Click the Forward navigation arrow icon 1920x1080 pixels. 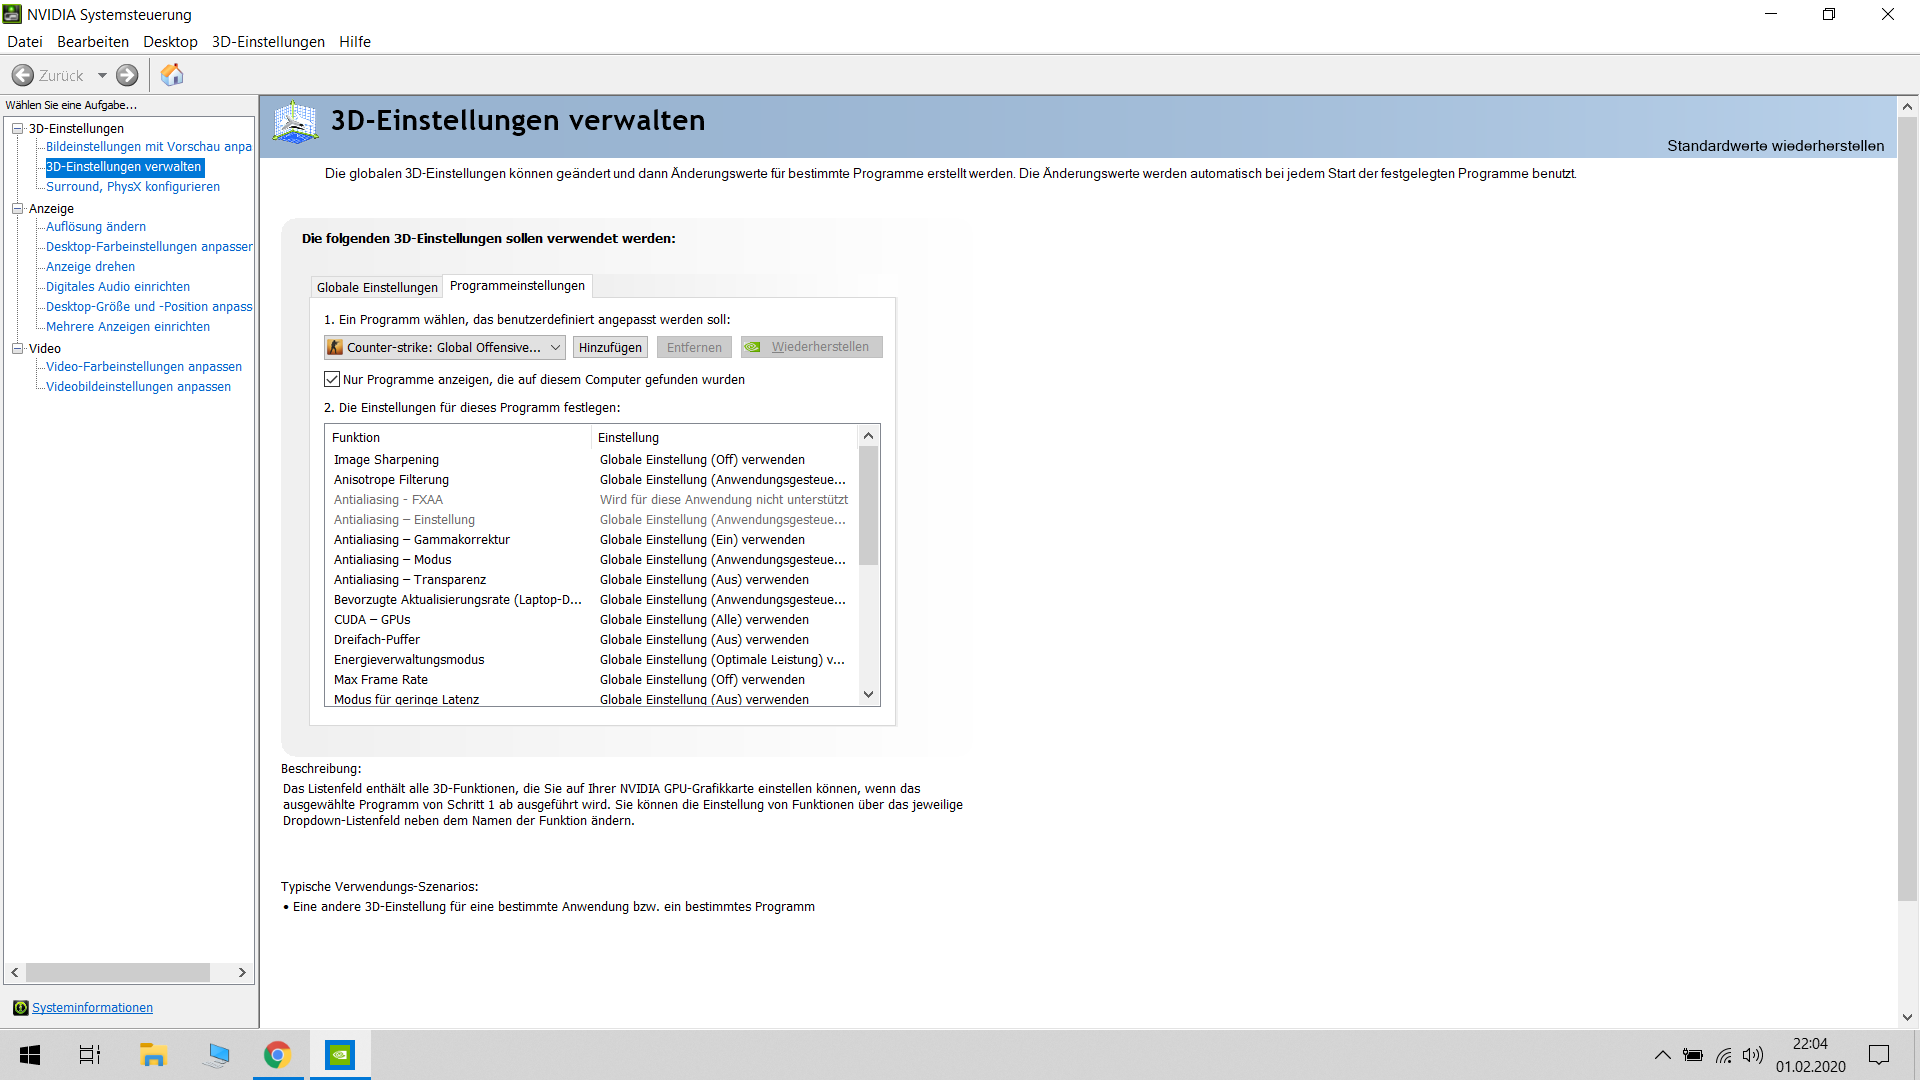tap(127, 75)
